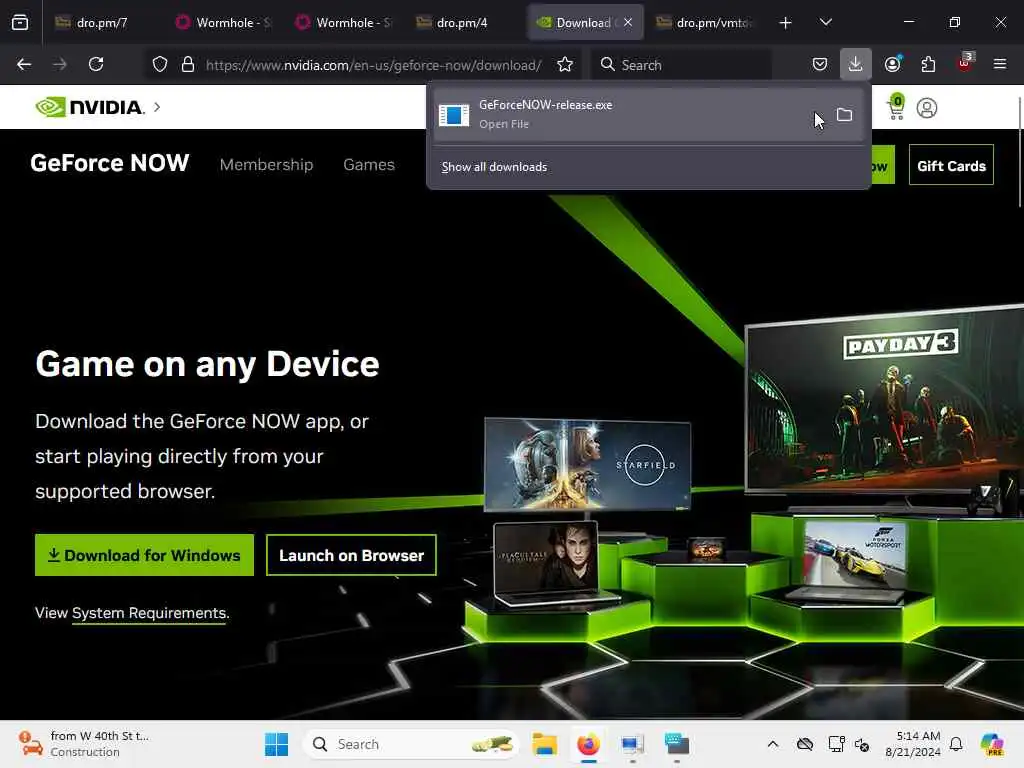Open the uBlock extension icon with badge
The width and height of the screenshot is (1024, 768).
(965, 63)
